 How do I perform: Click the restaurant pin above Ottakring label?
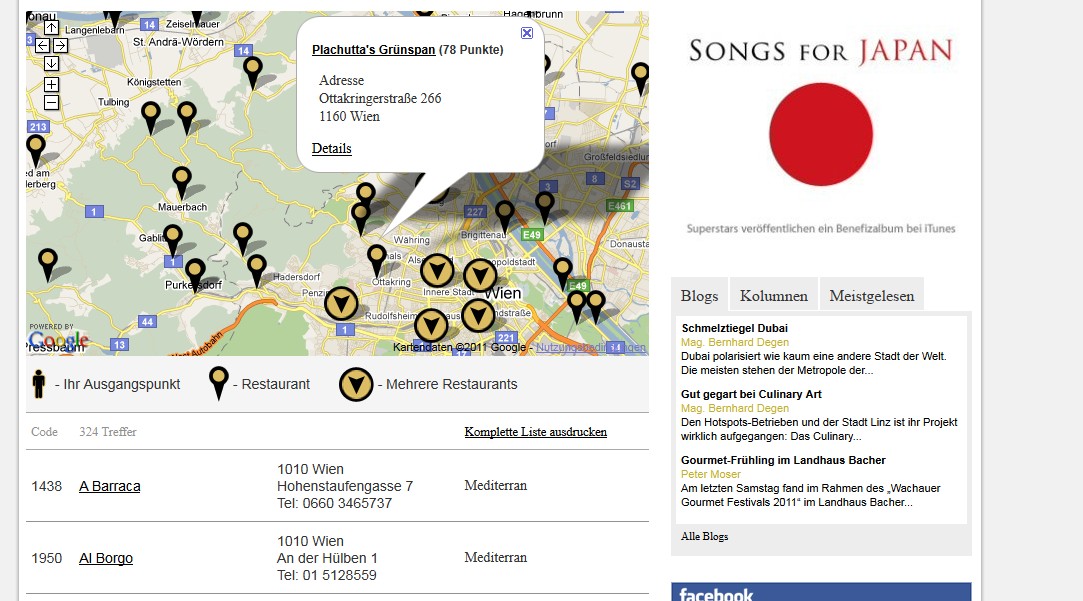pyautogui.click(x=376, y=257)
